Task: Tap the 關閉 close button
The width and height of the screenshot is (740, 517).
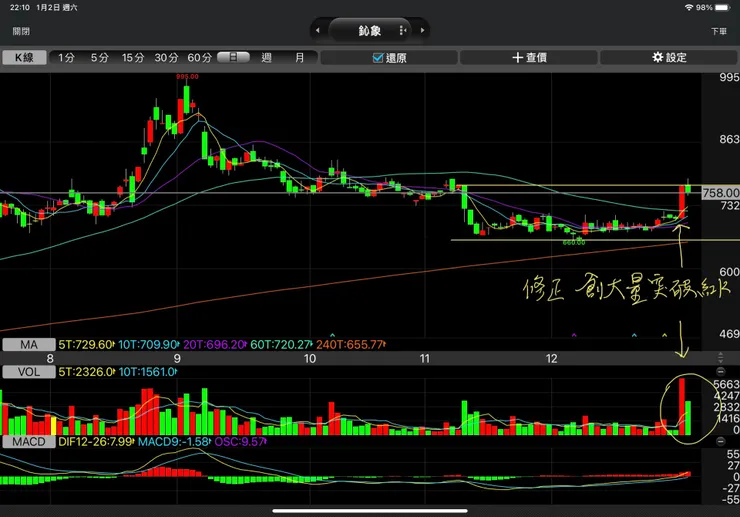Action: coord(21,31)
